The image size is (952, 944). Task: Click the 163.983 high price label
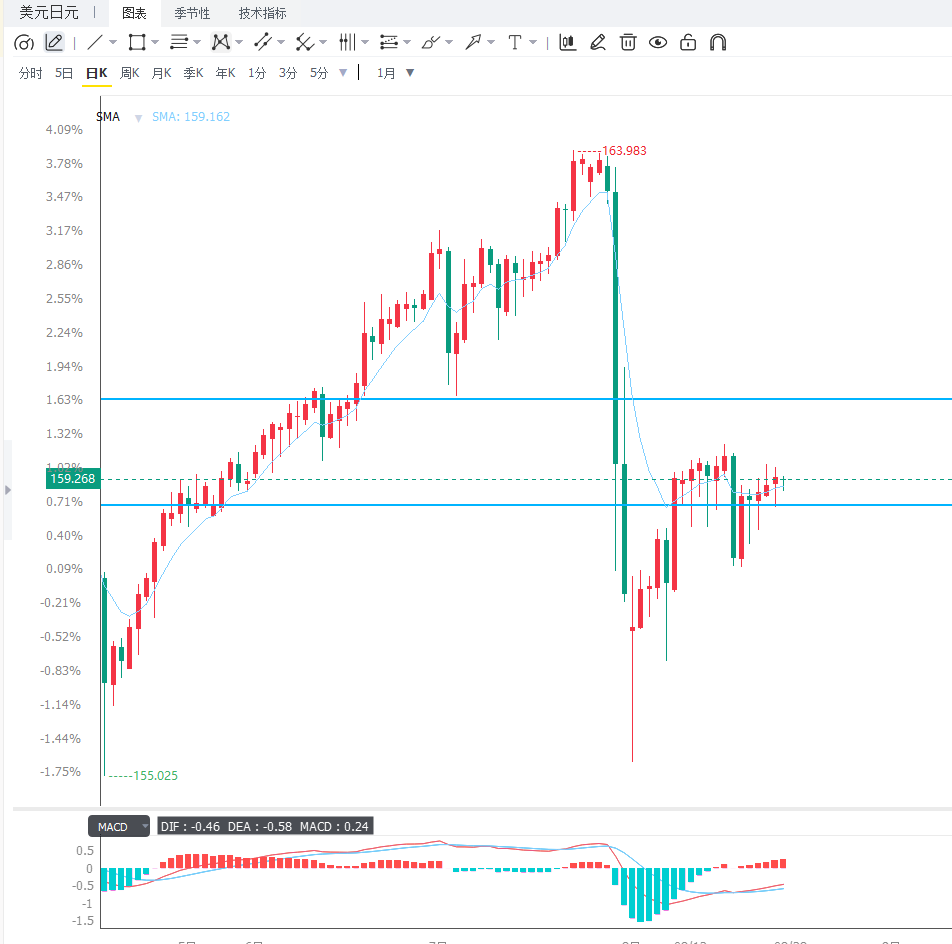point(624,151)
